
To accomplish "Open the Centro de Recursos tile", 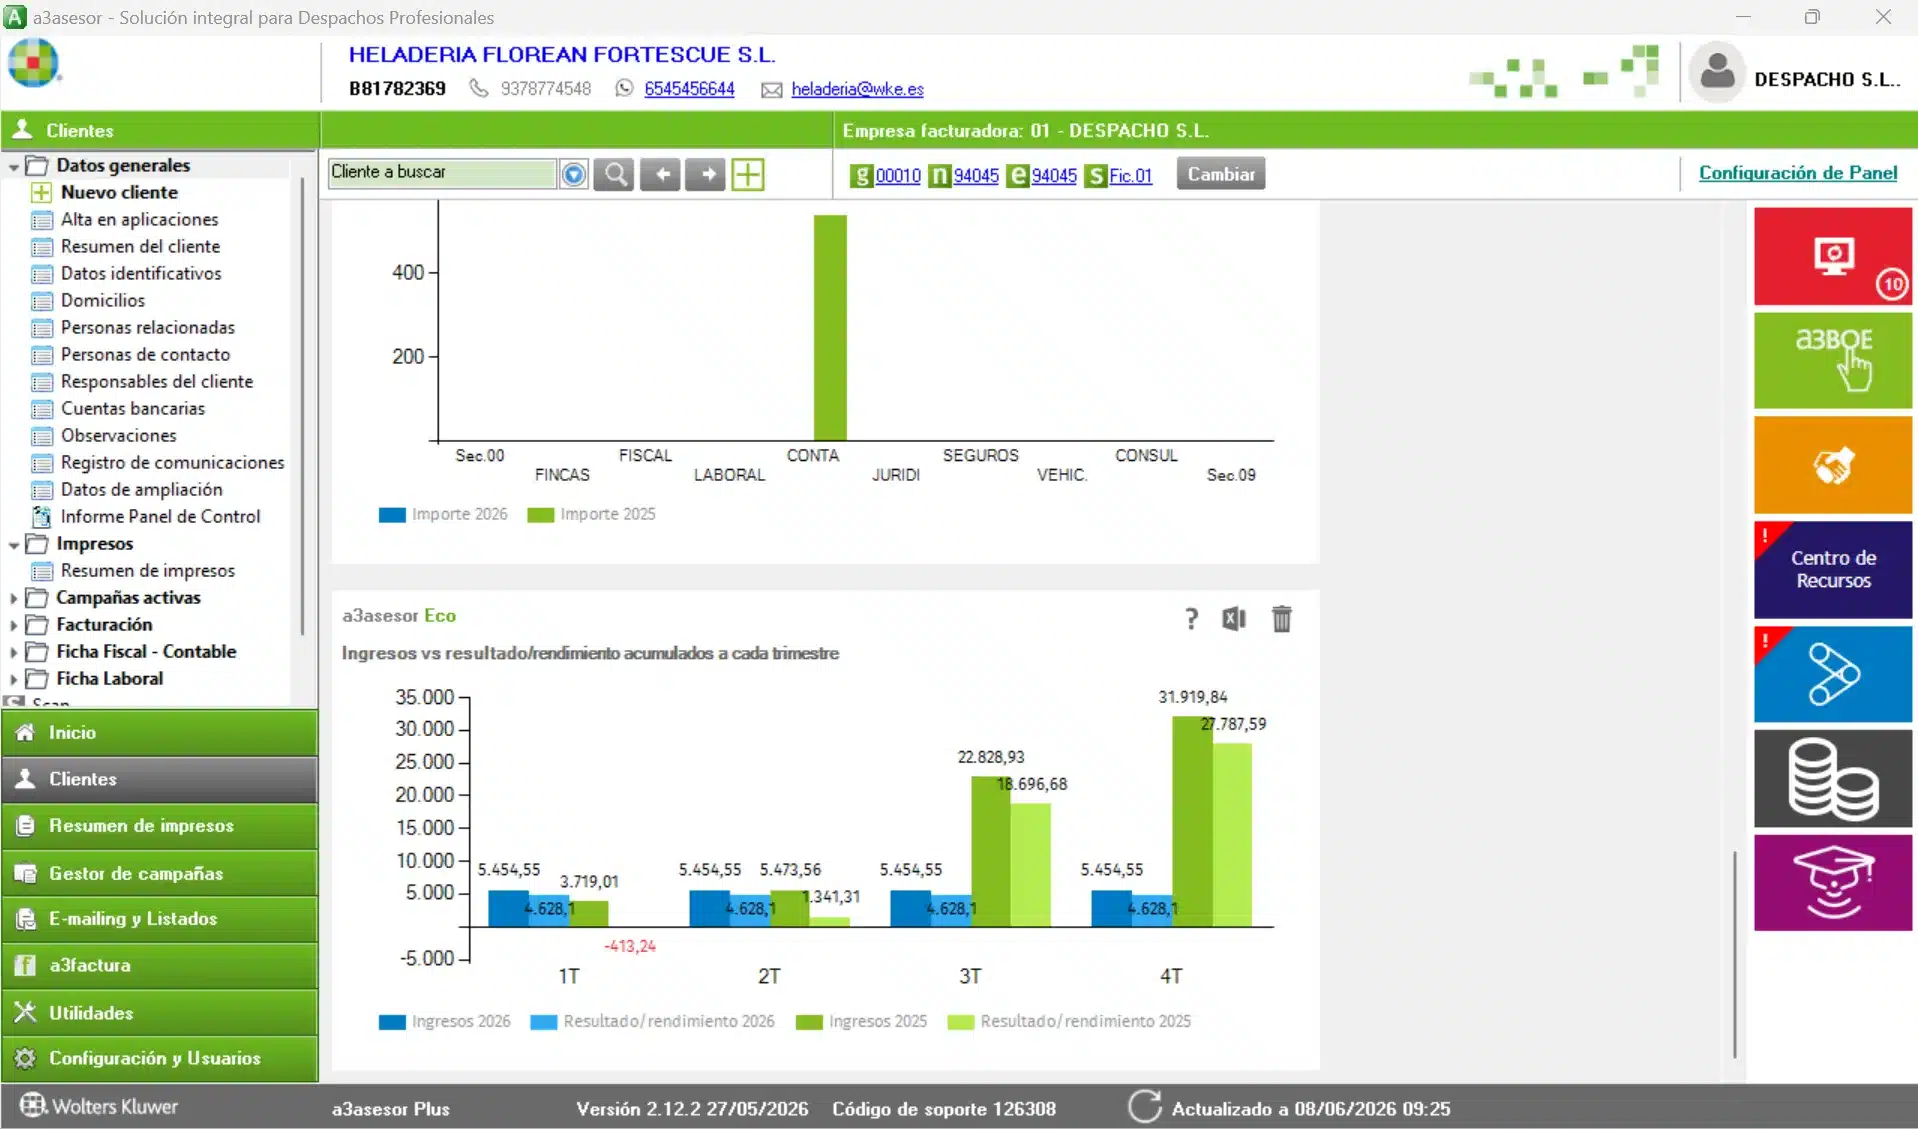I will (1832, 569).
